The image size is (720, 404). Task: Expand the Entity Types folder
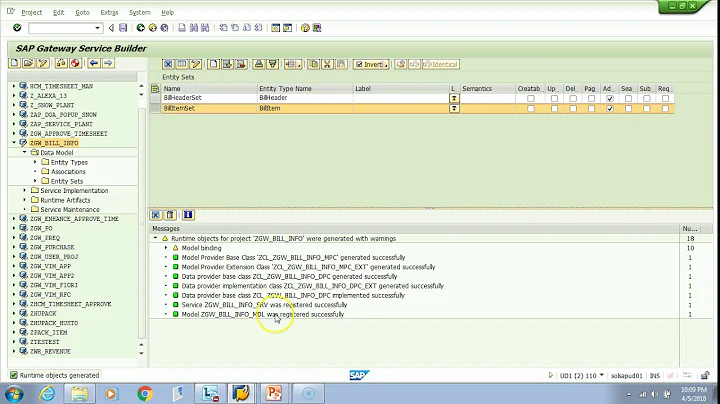click(x=35, y=162)
